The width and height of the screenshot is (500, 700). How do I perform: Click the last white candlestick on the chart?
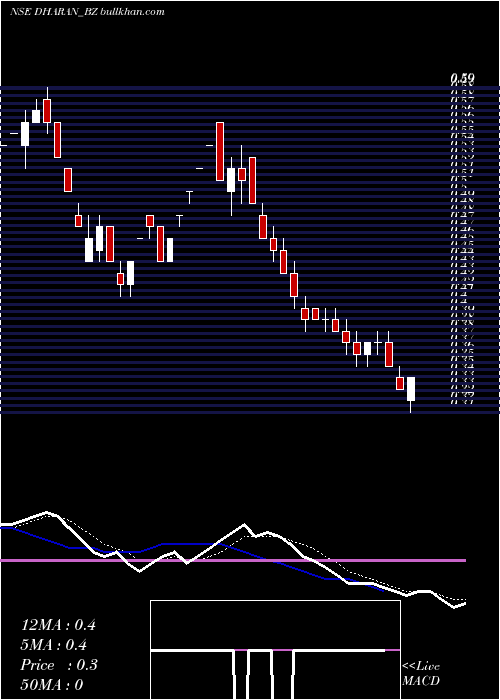pyautogui.click(x=411, y=389)
